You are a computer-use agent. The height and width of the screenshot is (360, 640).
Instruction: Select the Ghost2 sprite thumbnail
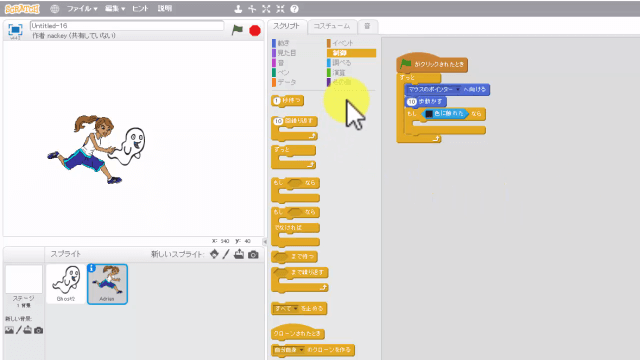point(66,284)
